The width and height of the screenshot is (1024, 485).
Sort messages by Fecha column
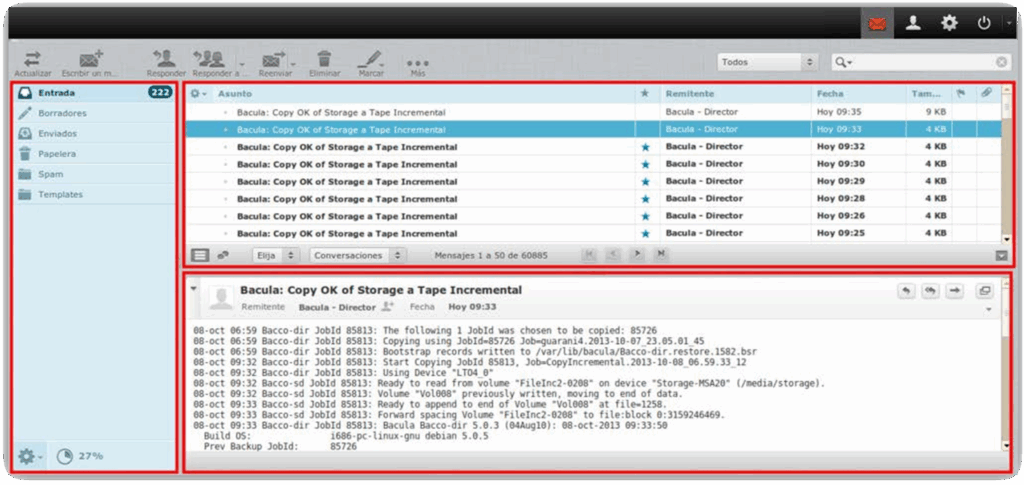830,94
